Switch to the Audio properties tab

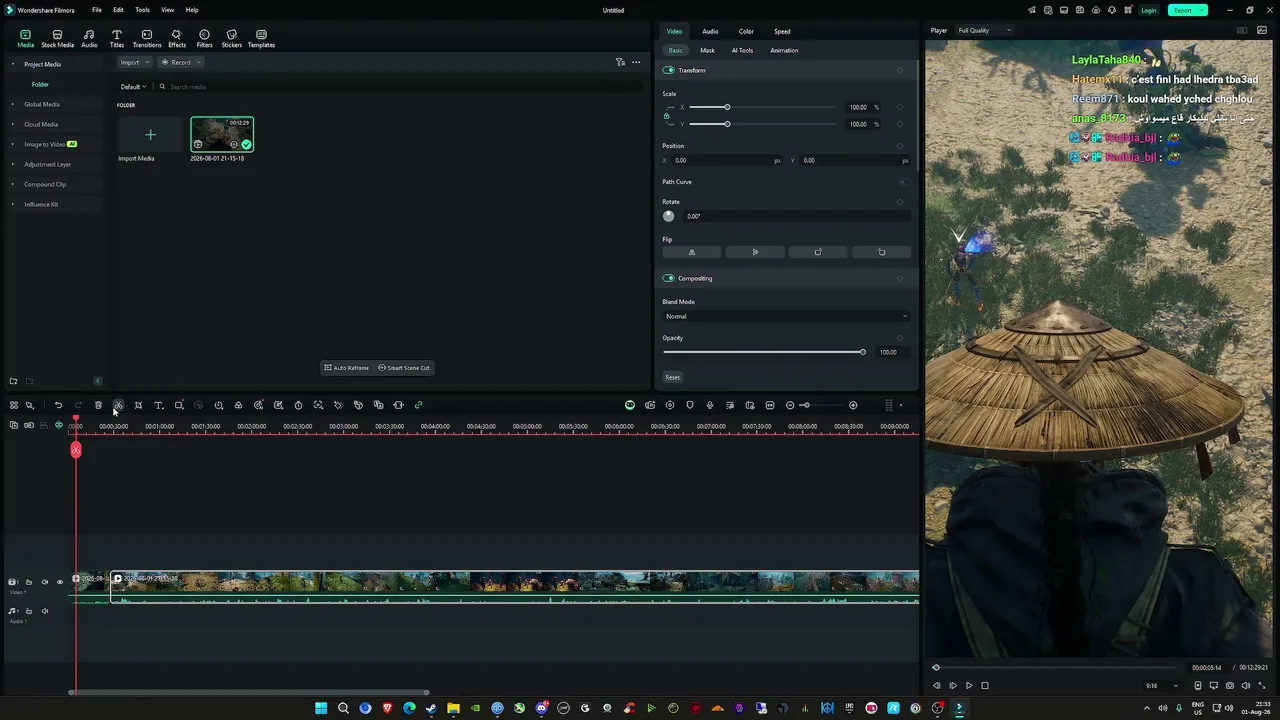(x=710, y=31)
